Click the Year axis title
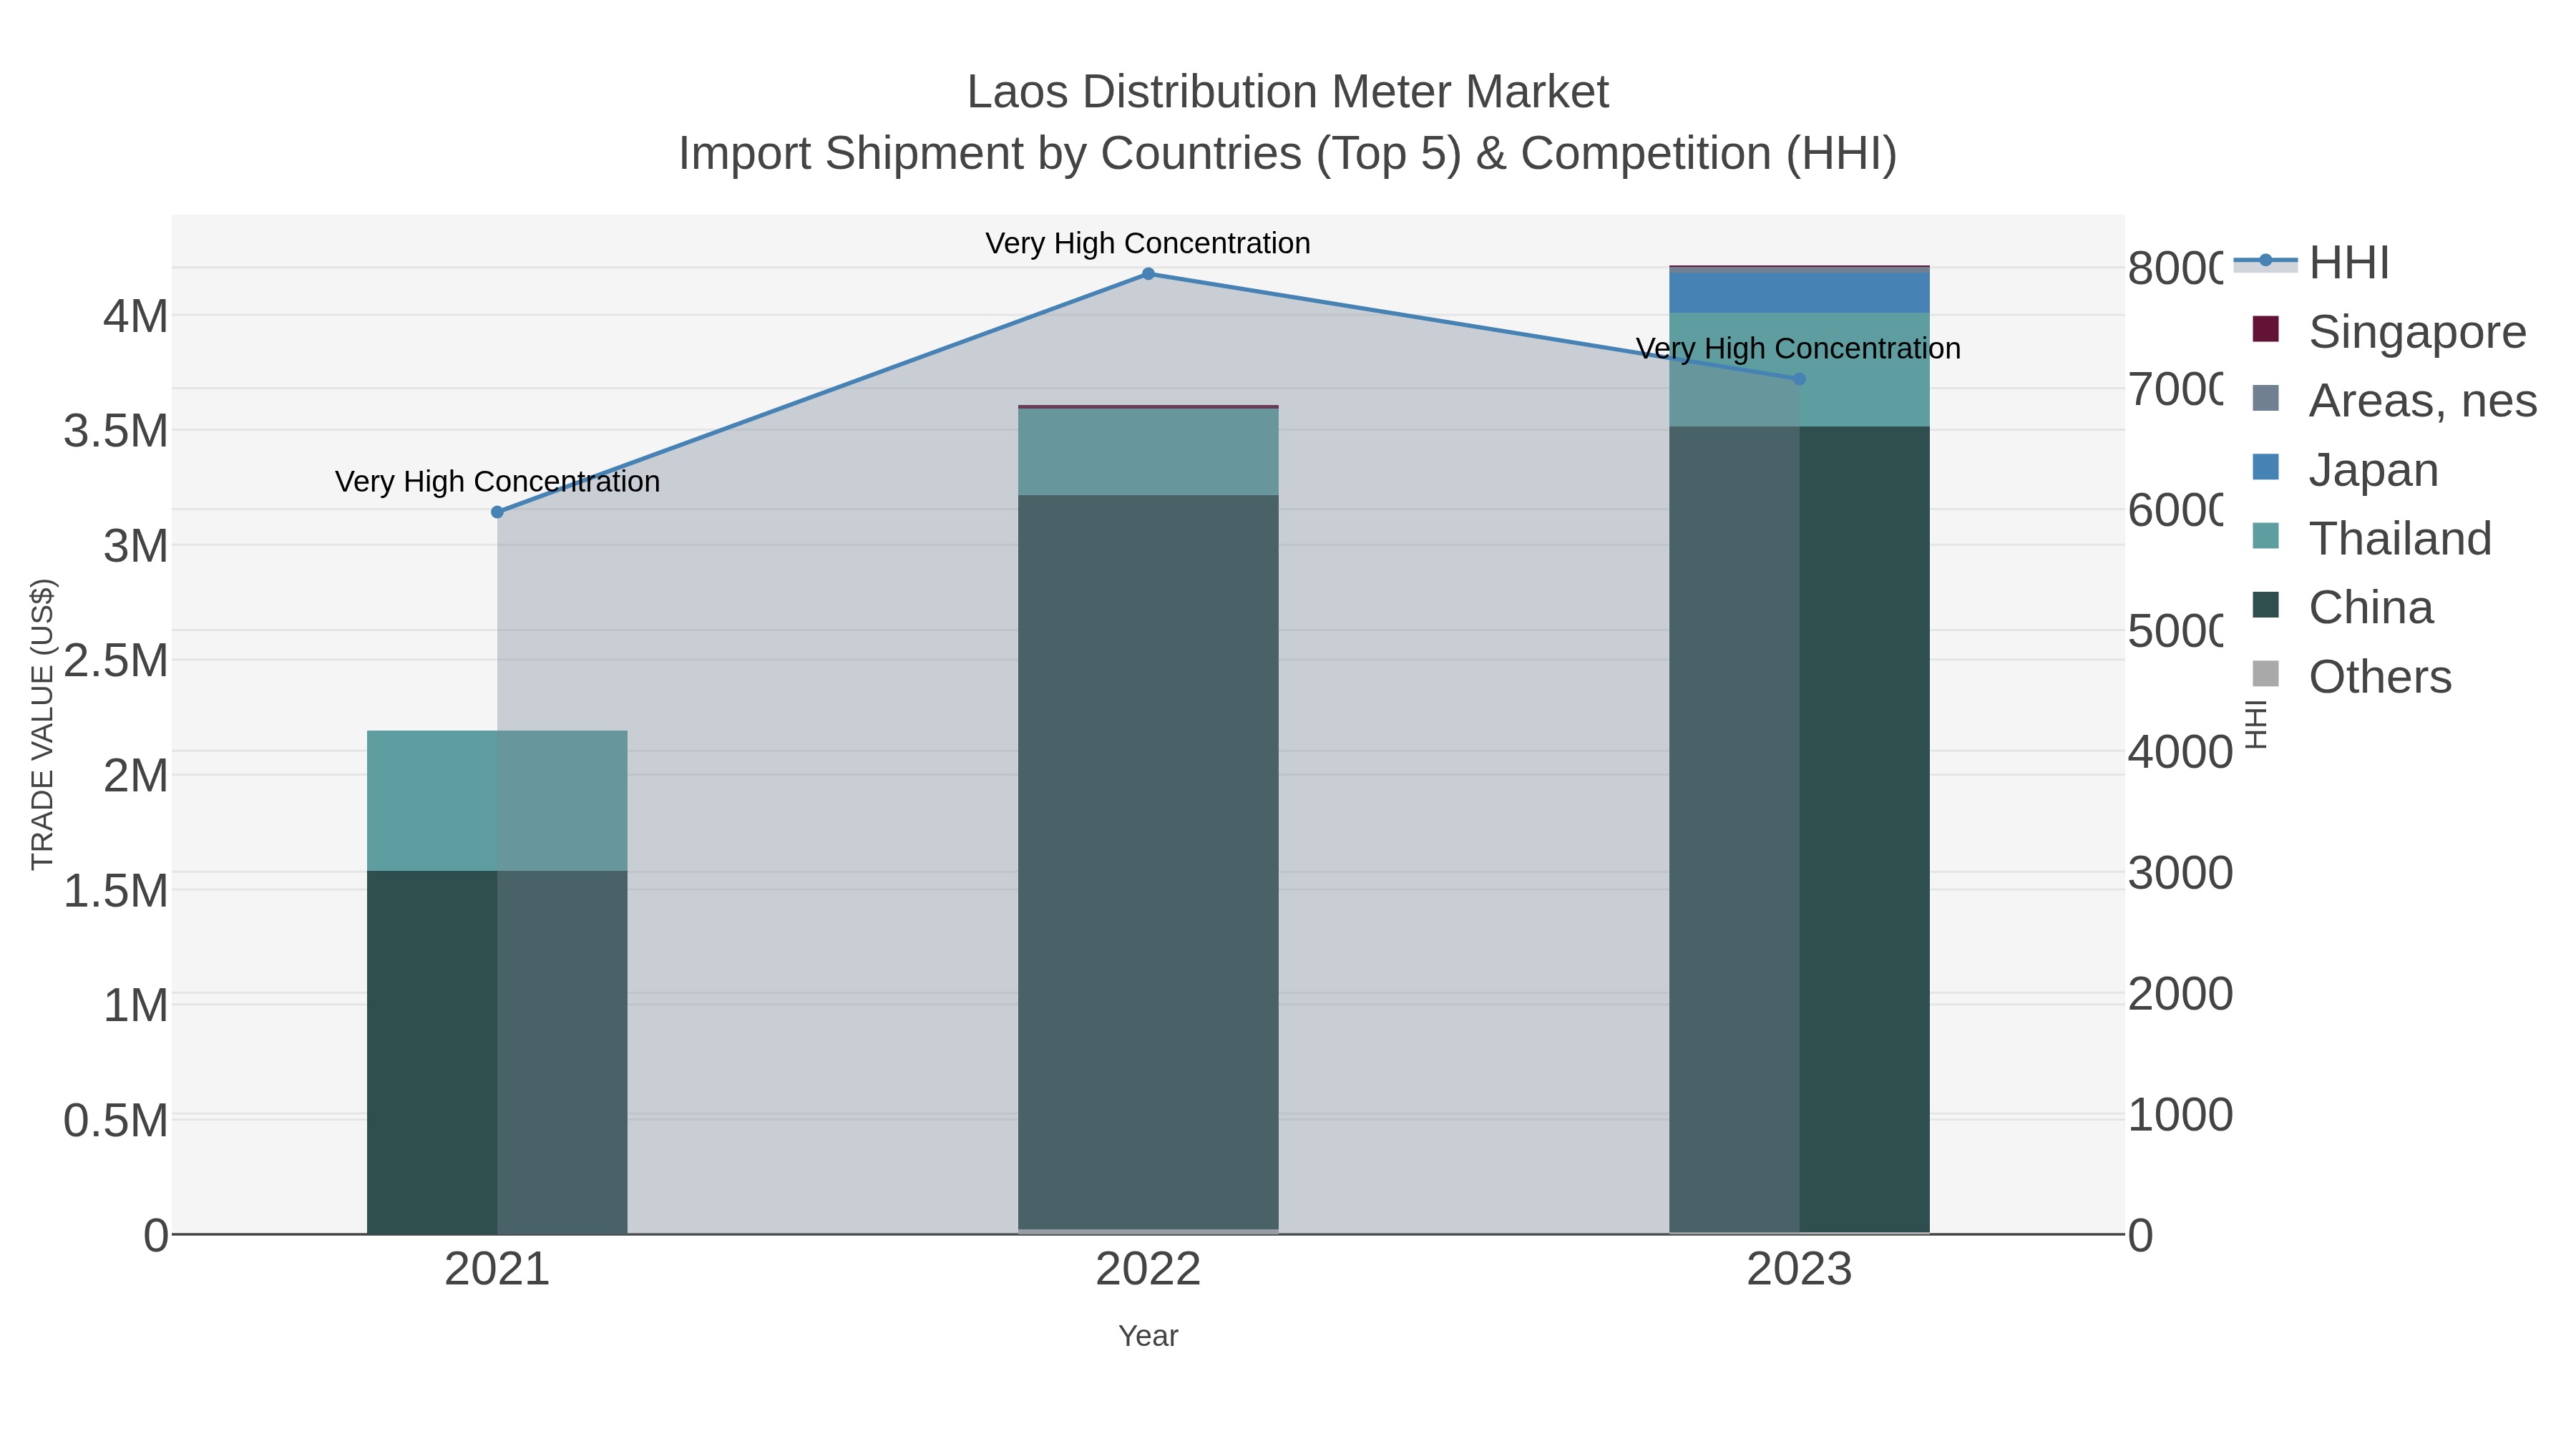This screenshot has width=2576, height=1449. tap(1148, 1336)
